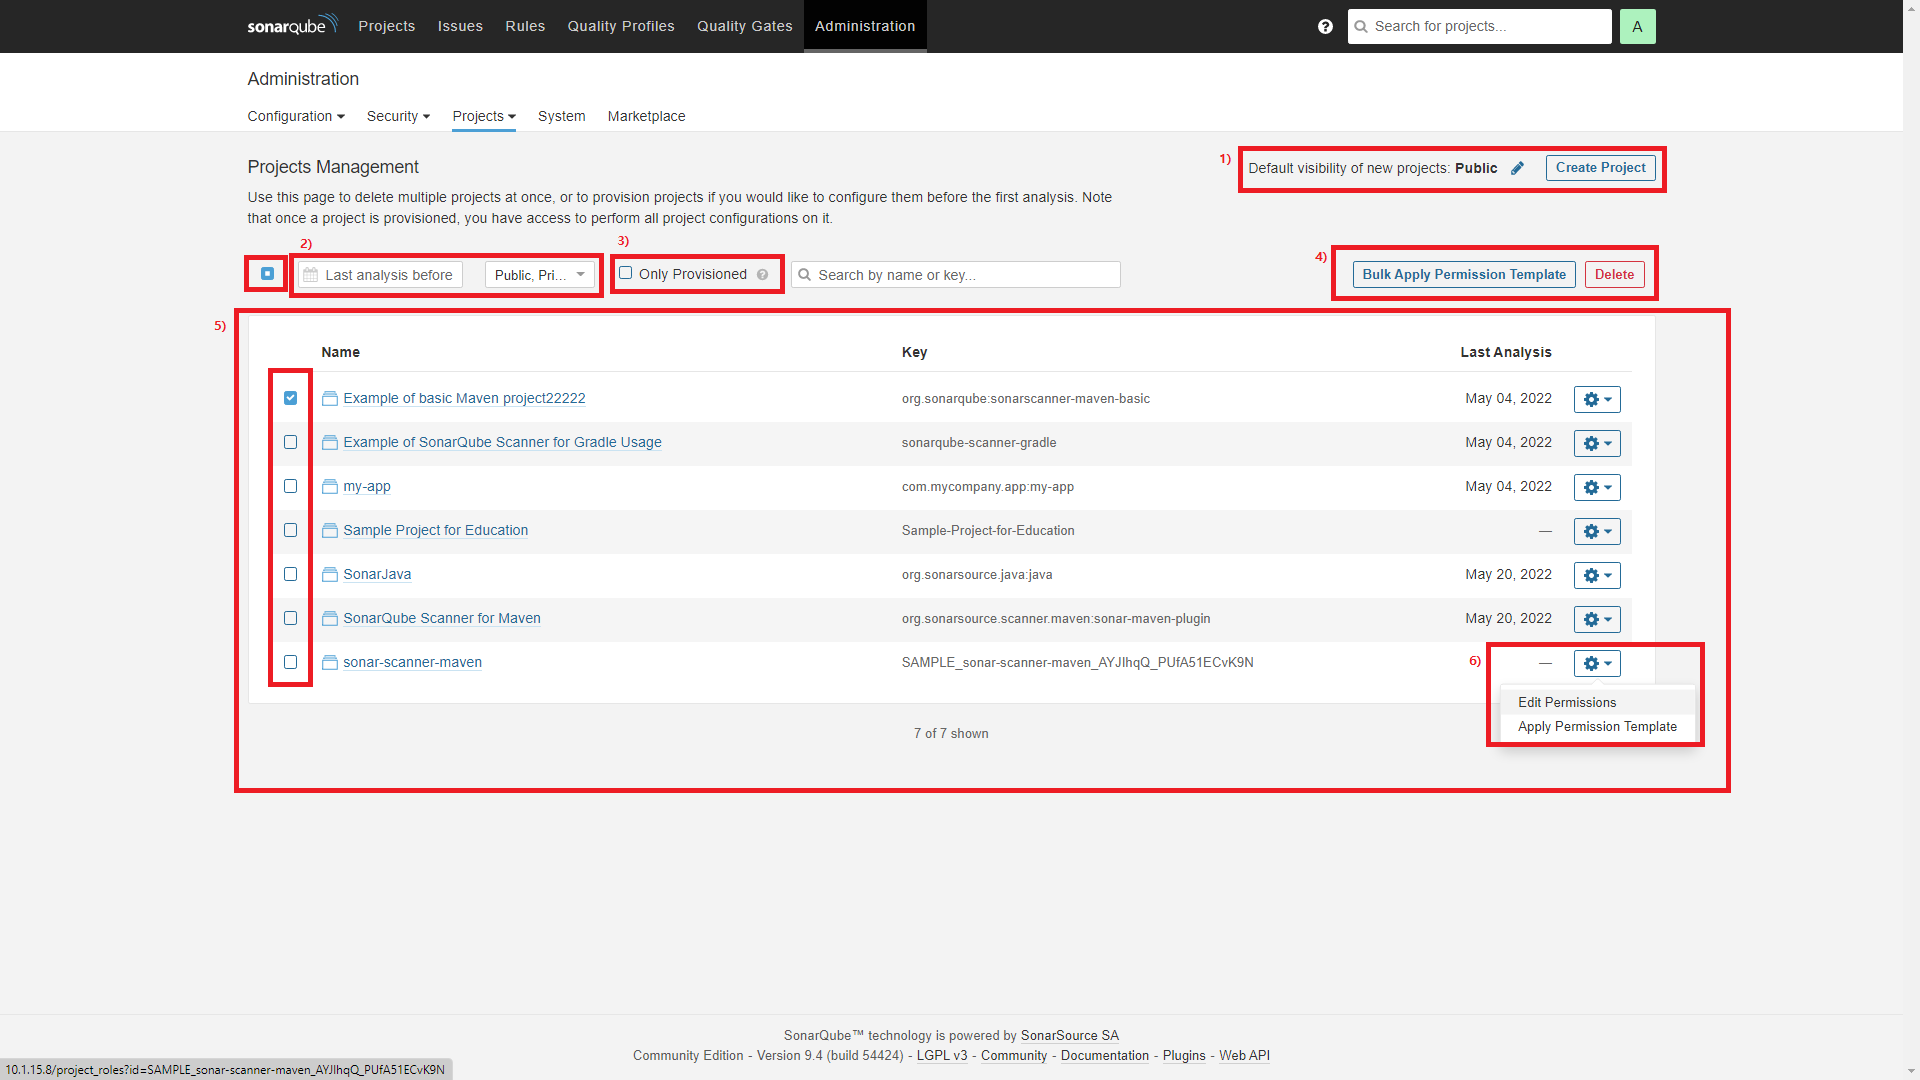This screenshot has height=1080, width=1920.
Task: Click the Create Project button
Action: (1600, 168)
